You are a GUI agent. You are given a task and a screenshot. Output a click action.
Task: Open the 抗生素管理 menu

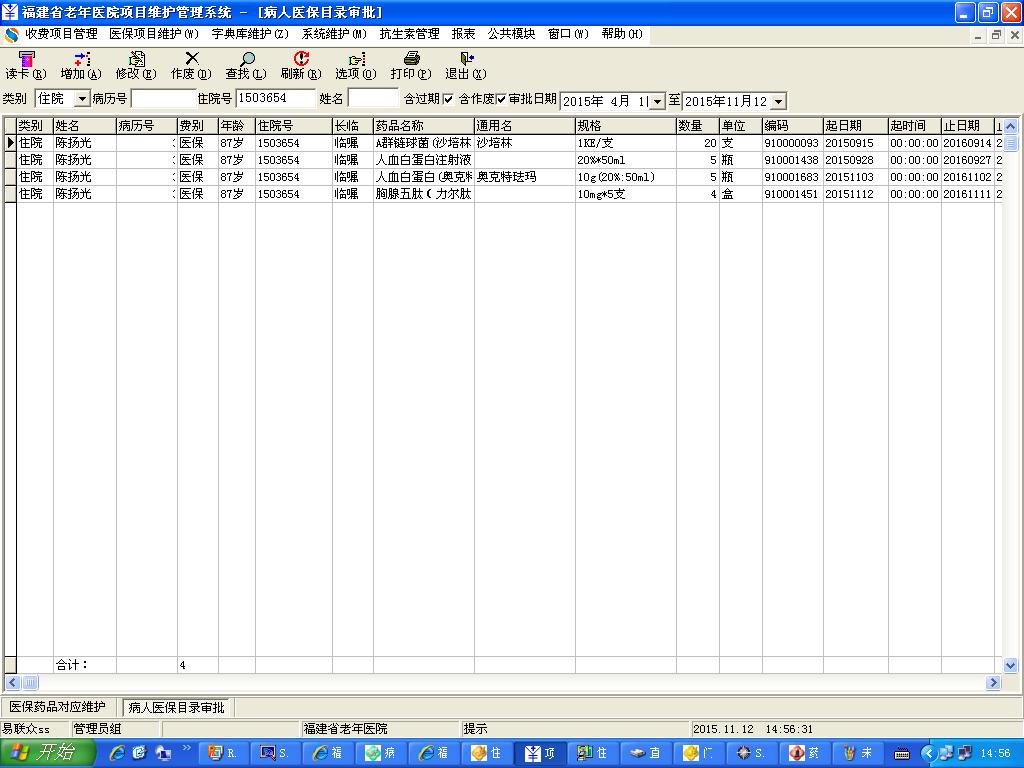[x=409, y=34]
